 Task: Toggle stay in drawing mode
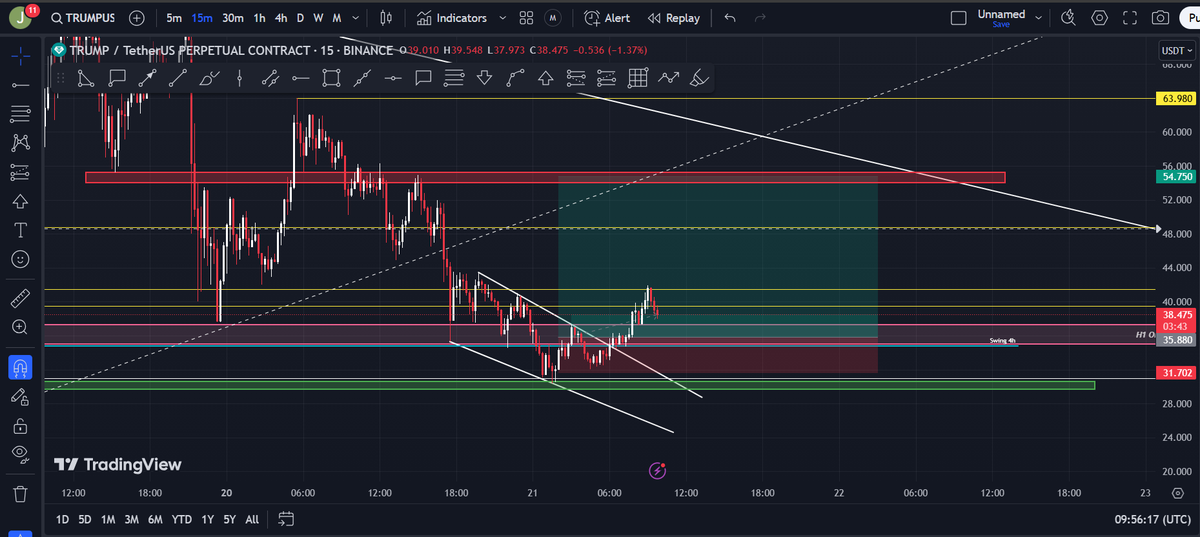click(x=21, y=397)
